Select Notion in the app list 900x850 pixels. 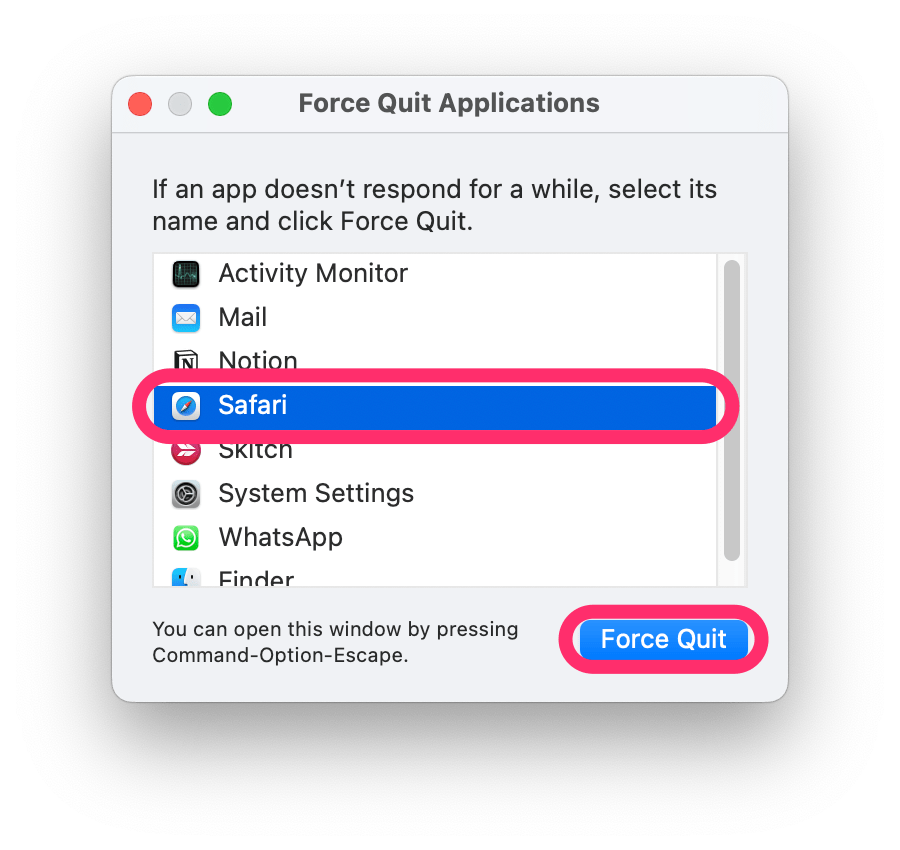click(435, 362)
